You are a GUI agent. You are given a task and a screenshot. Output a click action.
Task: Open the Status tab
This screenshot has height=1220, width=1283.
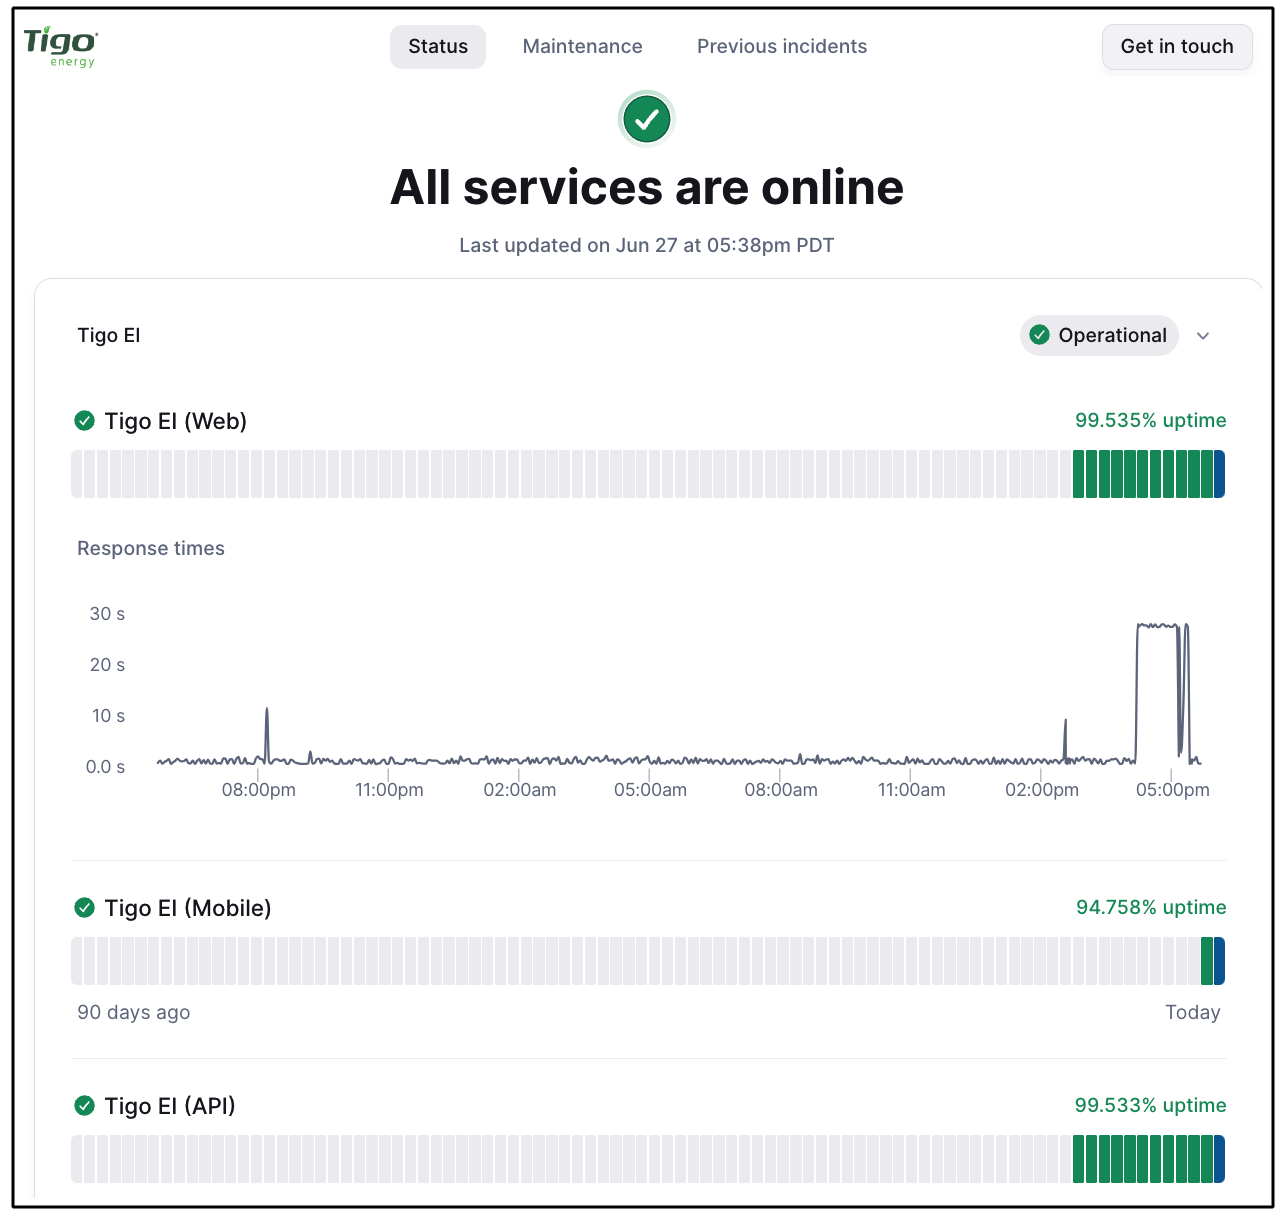[x=438, y=47]
